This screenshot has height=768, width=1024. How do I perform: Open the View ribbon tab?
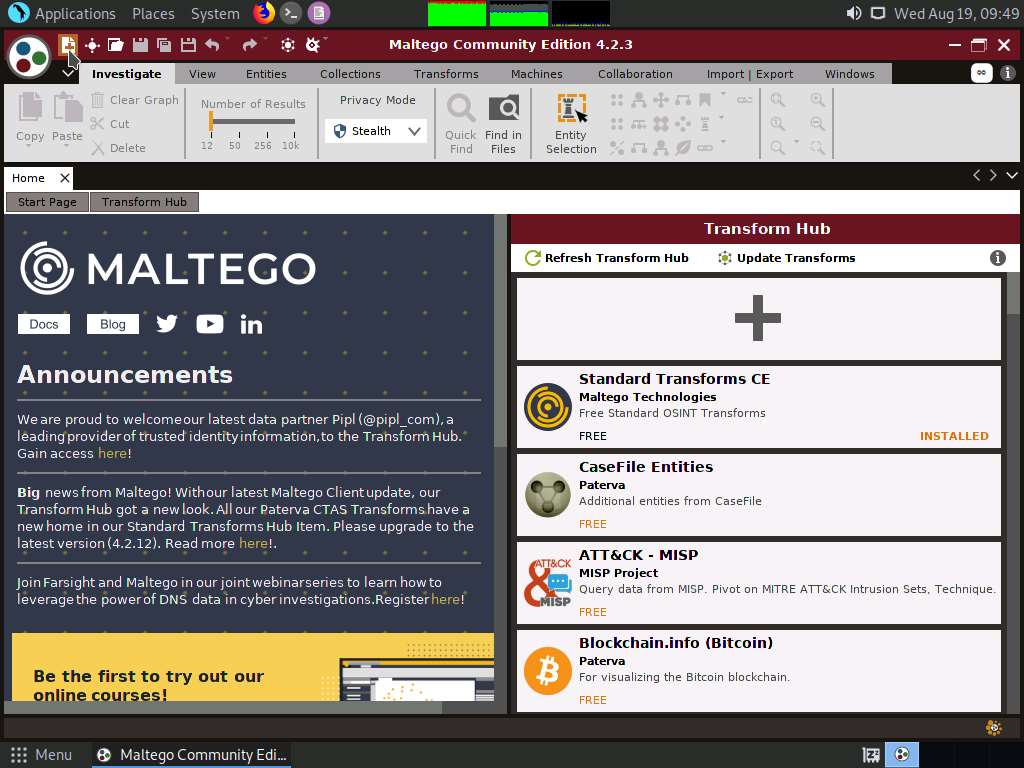202,74
